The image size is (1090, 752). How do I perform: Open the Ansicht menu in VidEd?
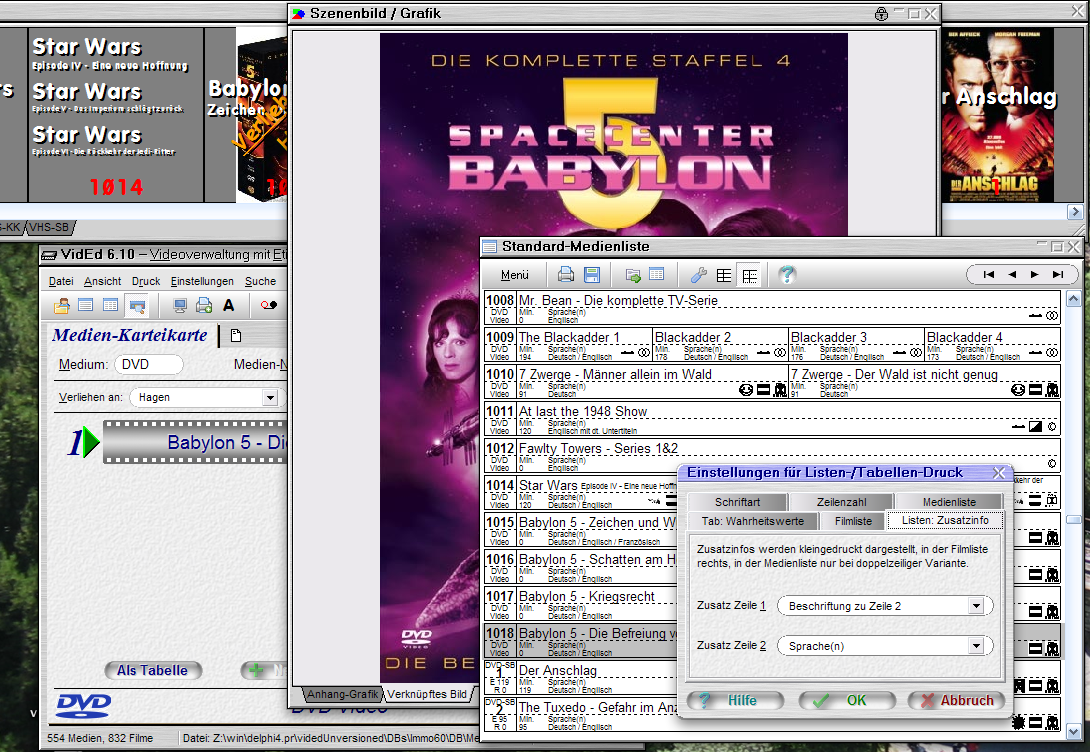[103, 281]
